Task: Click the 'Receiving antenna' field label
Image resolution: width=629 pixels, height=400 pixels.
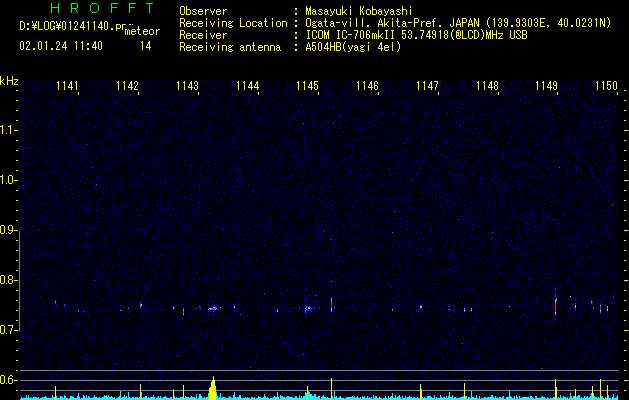Action: pyautogui.click(x=230, y=47)
